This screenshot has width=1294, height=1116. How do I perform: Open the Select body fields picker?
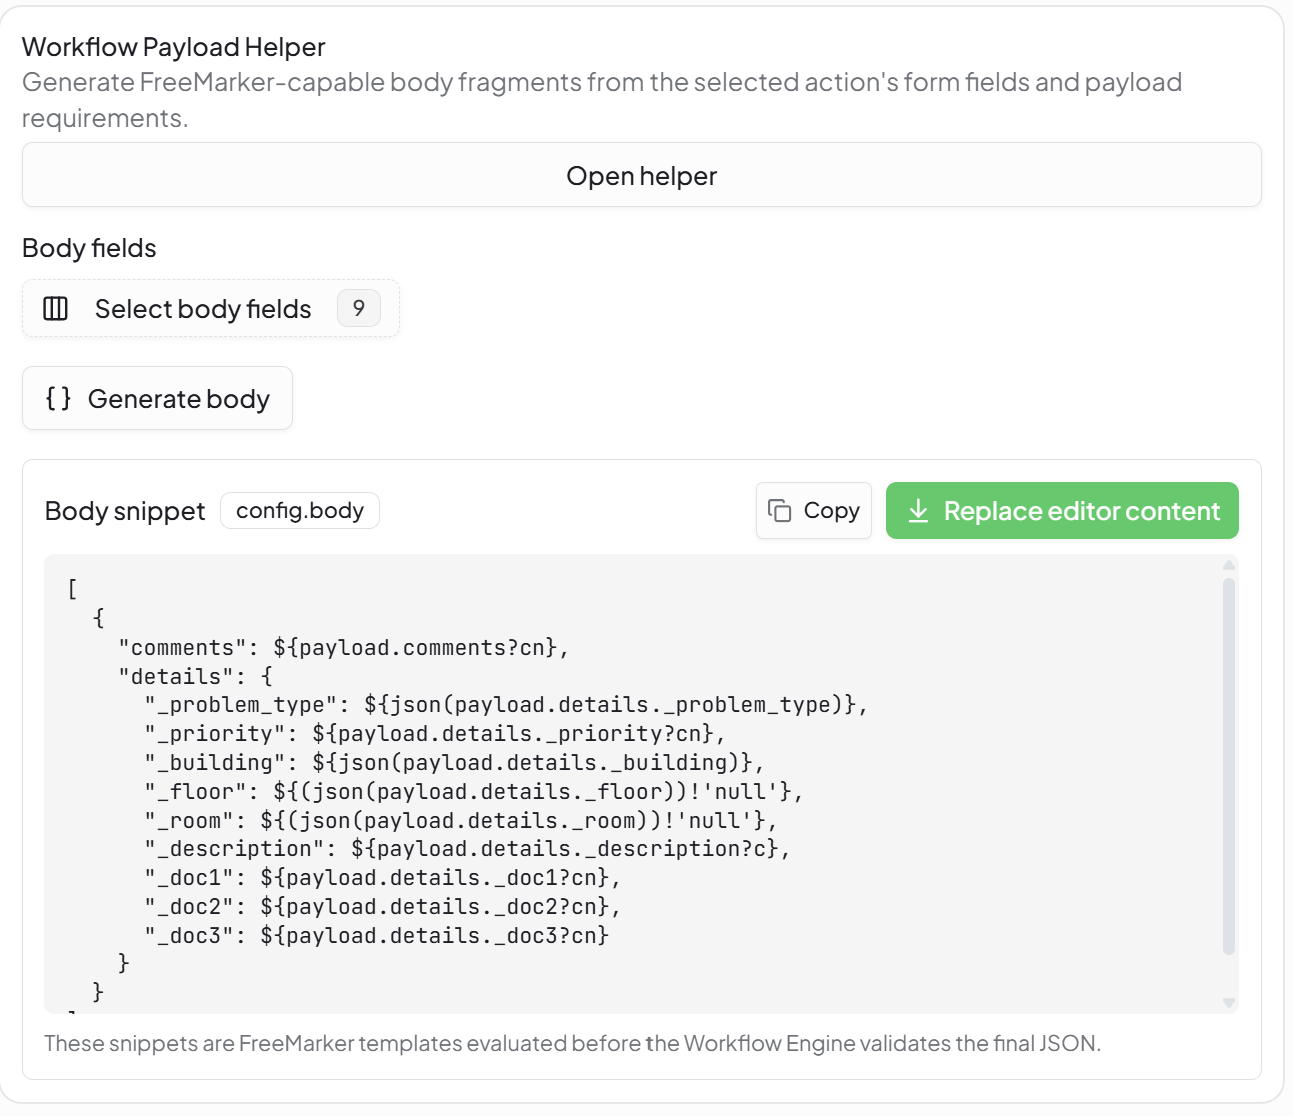(x=210, y=308)
